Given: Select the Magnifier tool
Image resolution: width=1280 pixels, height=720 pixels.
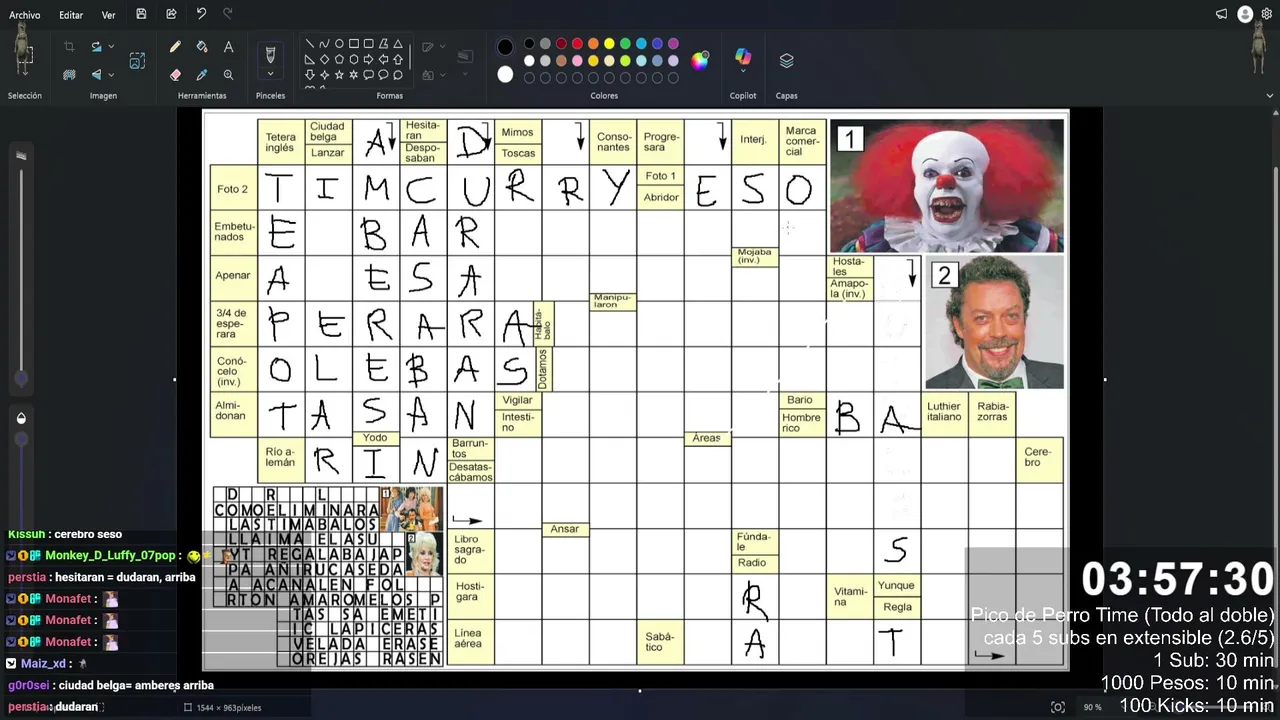Looking at the screenshot, I should [228, 74].
